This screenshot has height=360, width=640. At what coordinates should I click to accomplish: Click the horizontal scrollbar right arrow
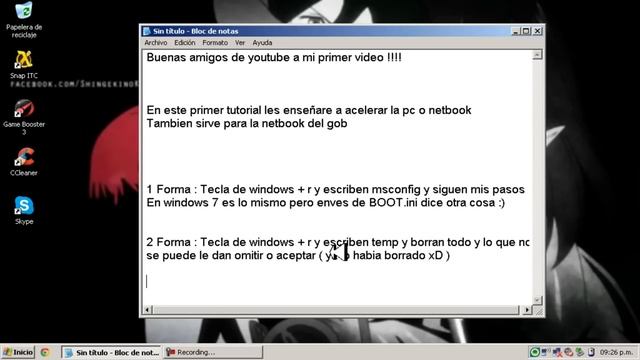527,310
